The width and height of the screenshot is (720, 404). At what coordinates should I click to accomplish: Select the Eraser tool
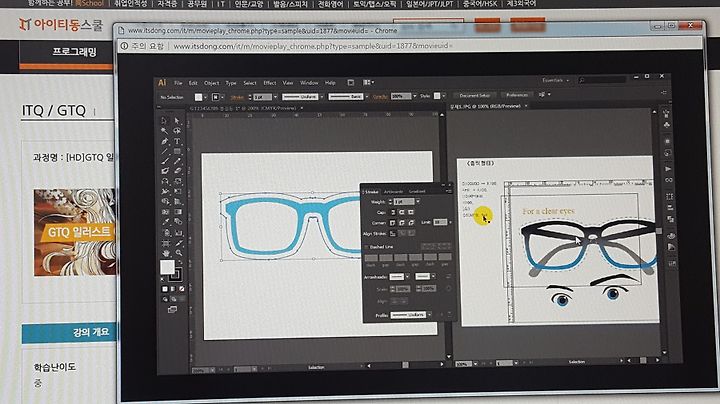coord(177,171)
